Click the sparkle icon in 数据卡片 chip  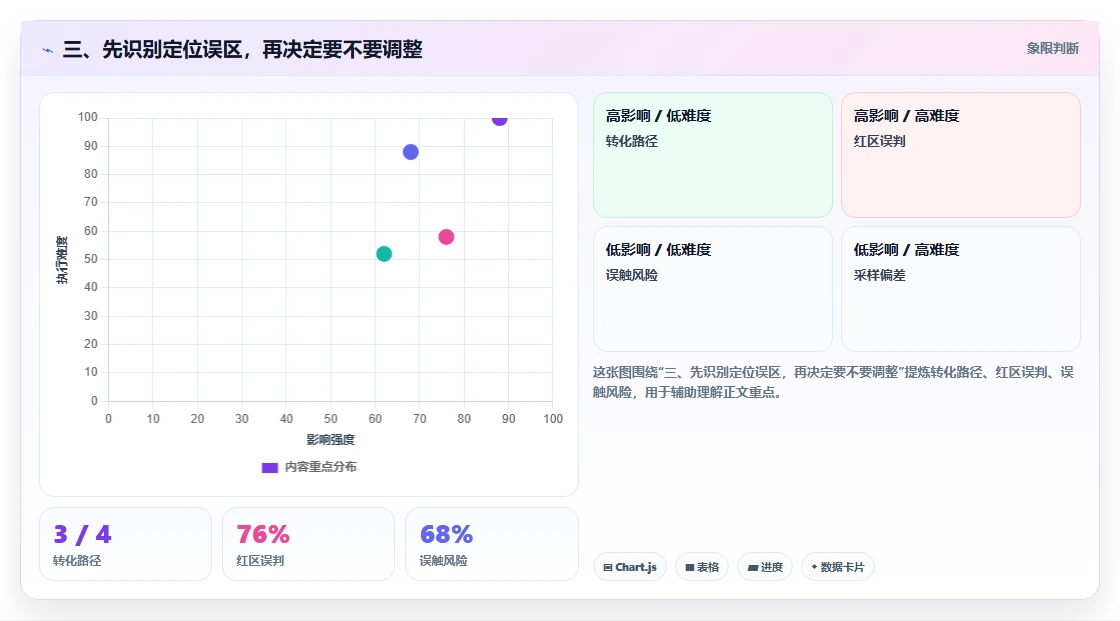click(814, 567)
